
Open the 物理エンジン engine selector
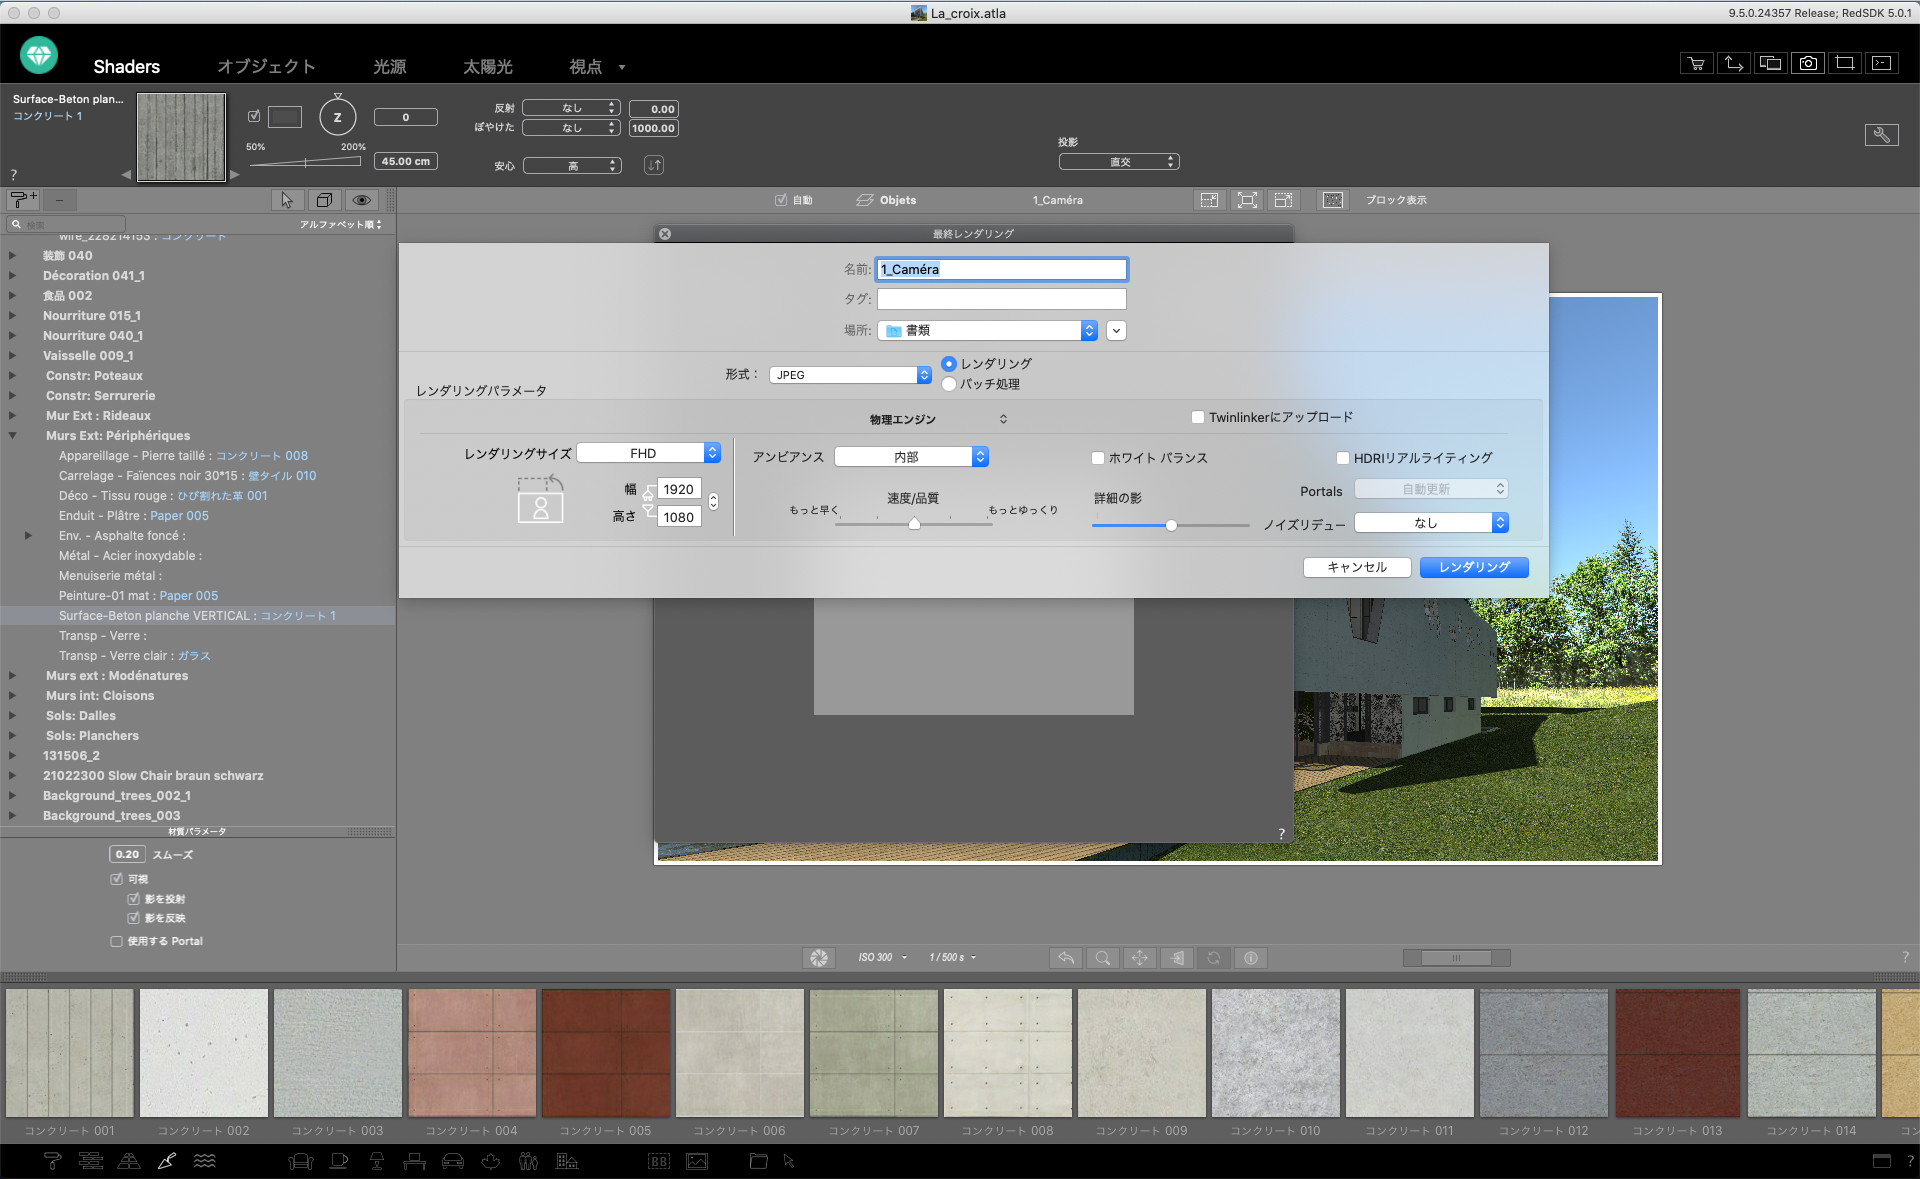(x=938, y=419)
